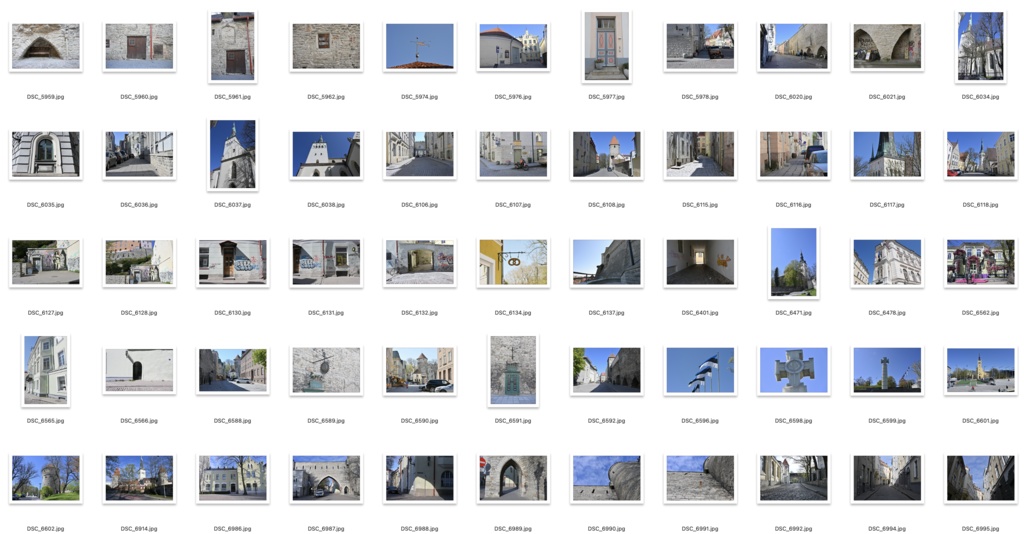Click the DSC_6036.jpg filename label
Viewport: 1024px width, 534px height.
139,205
